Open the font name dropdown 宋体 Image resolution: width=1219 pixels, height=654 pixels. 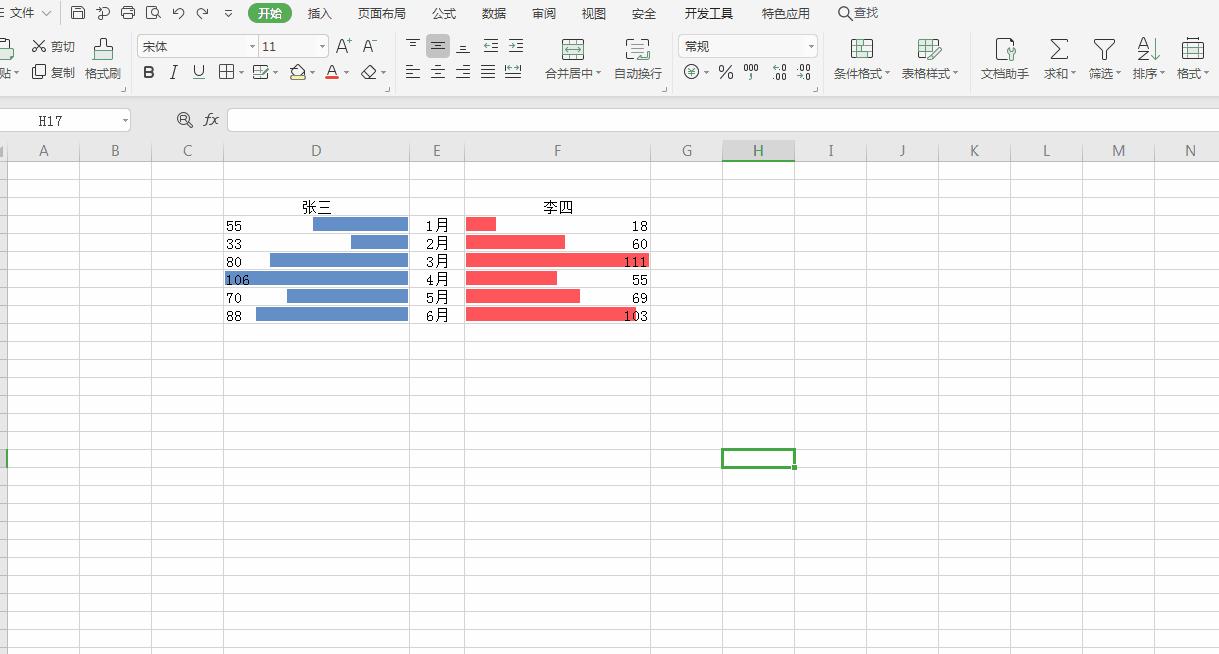[x=252, y=46]
